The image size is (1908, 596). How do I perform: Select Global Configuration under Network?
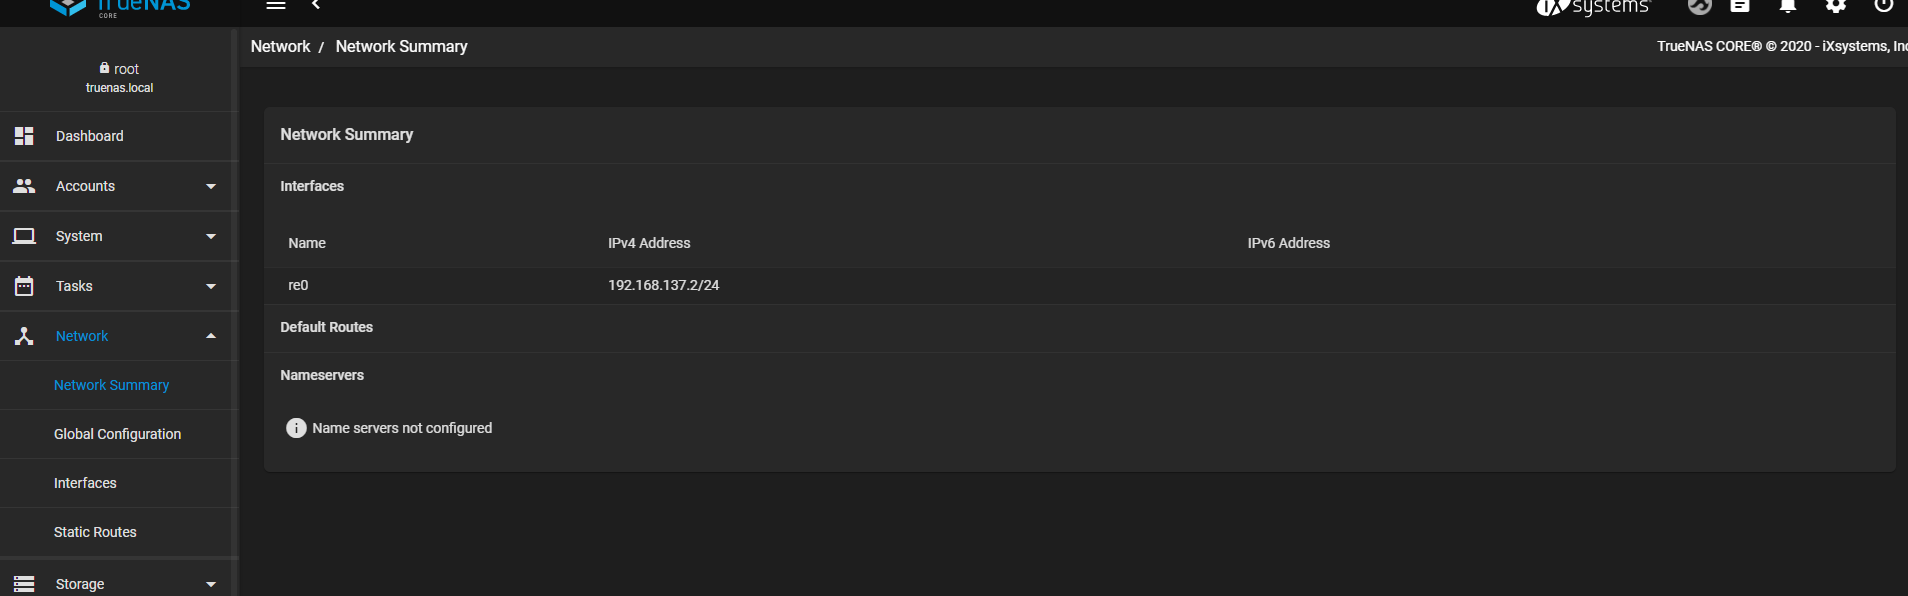tap(117, 434)
